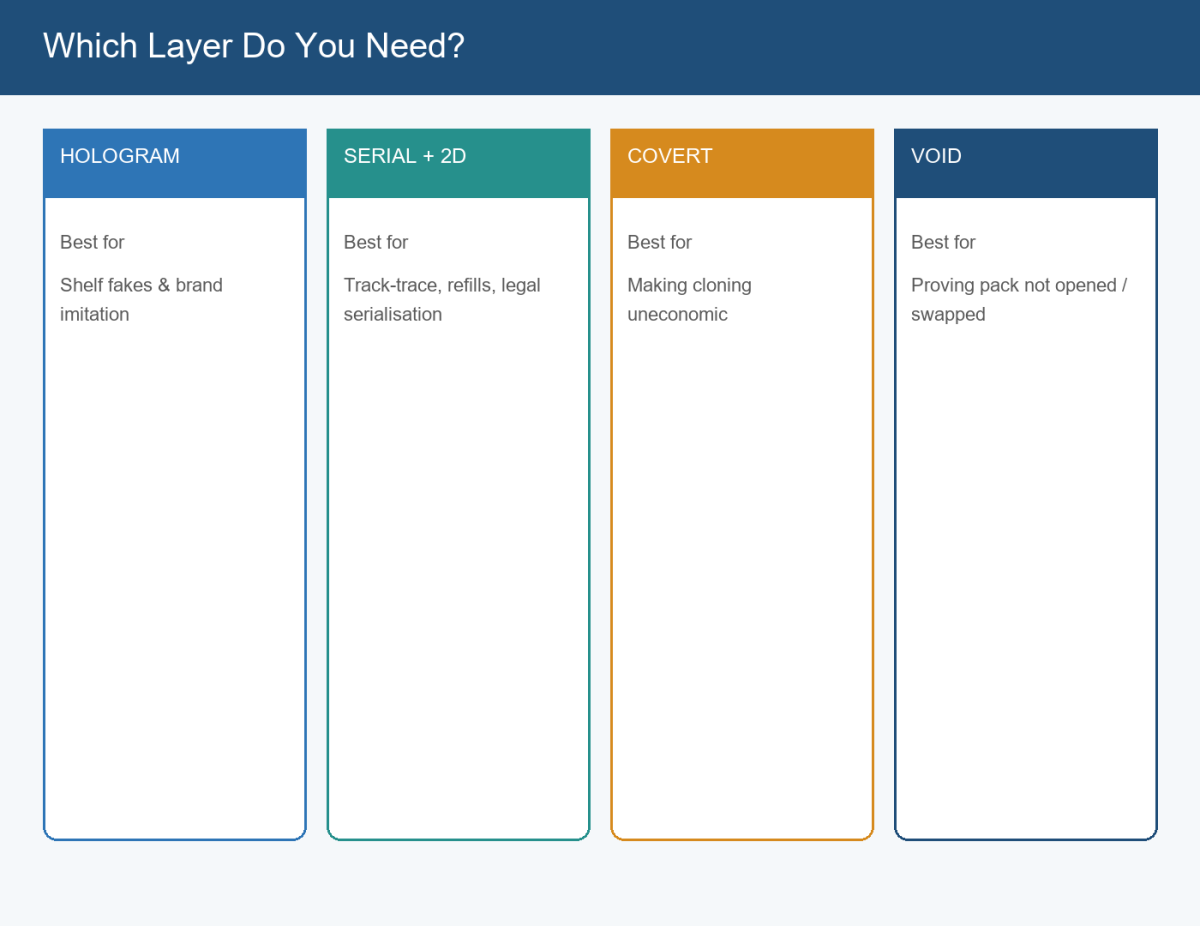Click 'Best for' in the HOLOGRAM card
The width and height of the screenshot is (1200, 926).
[x=92, y=242]
